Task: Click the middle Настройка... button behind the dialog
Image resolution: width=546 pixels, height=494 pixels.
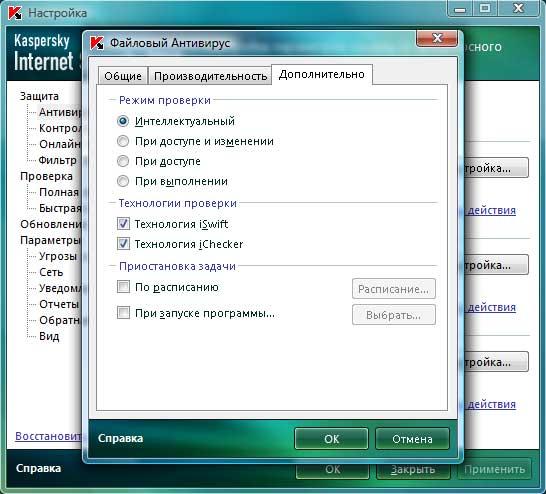Action: point(496,265)
